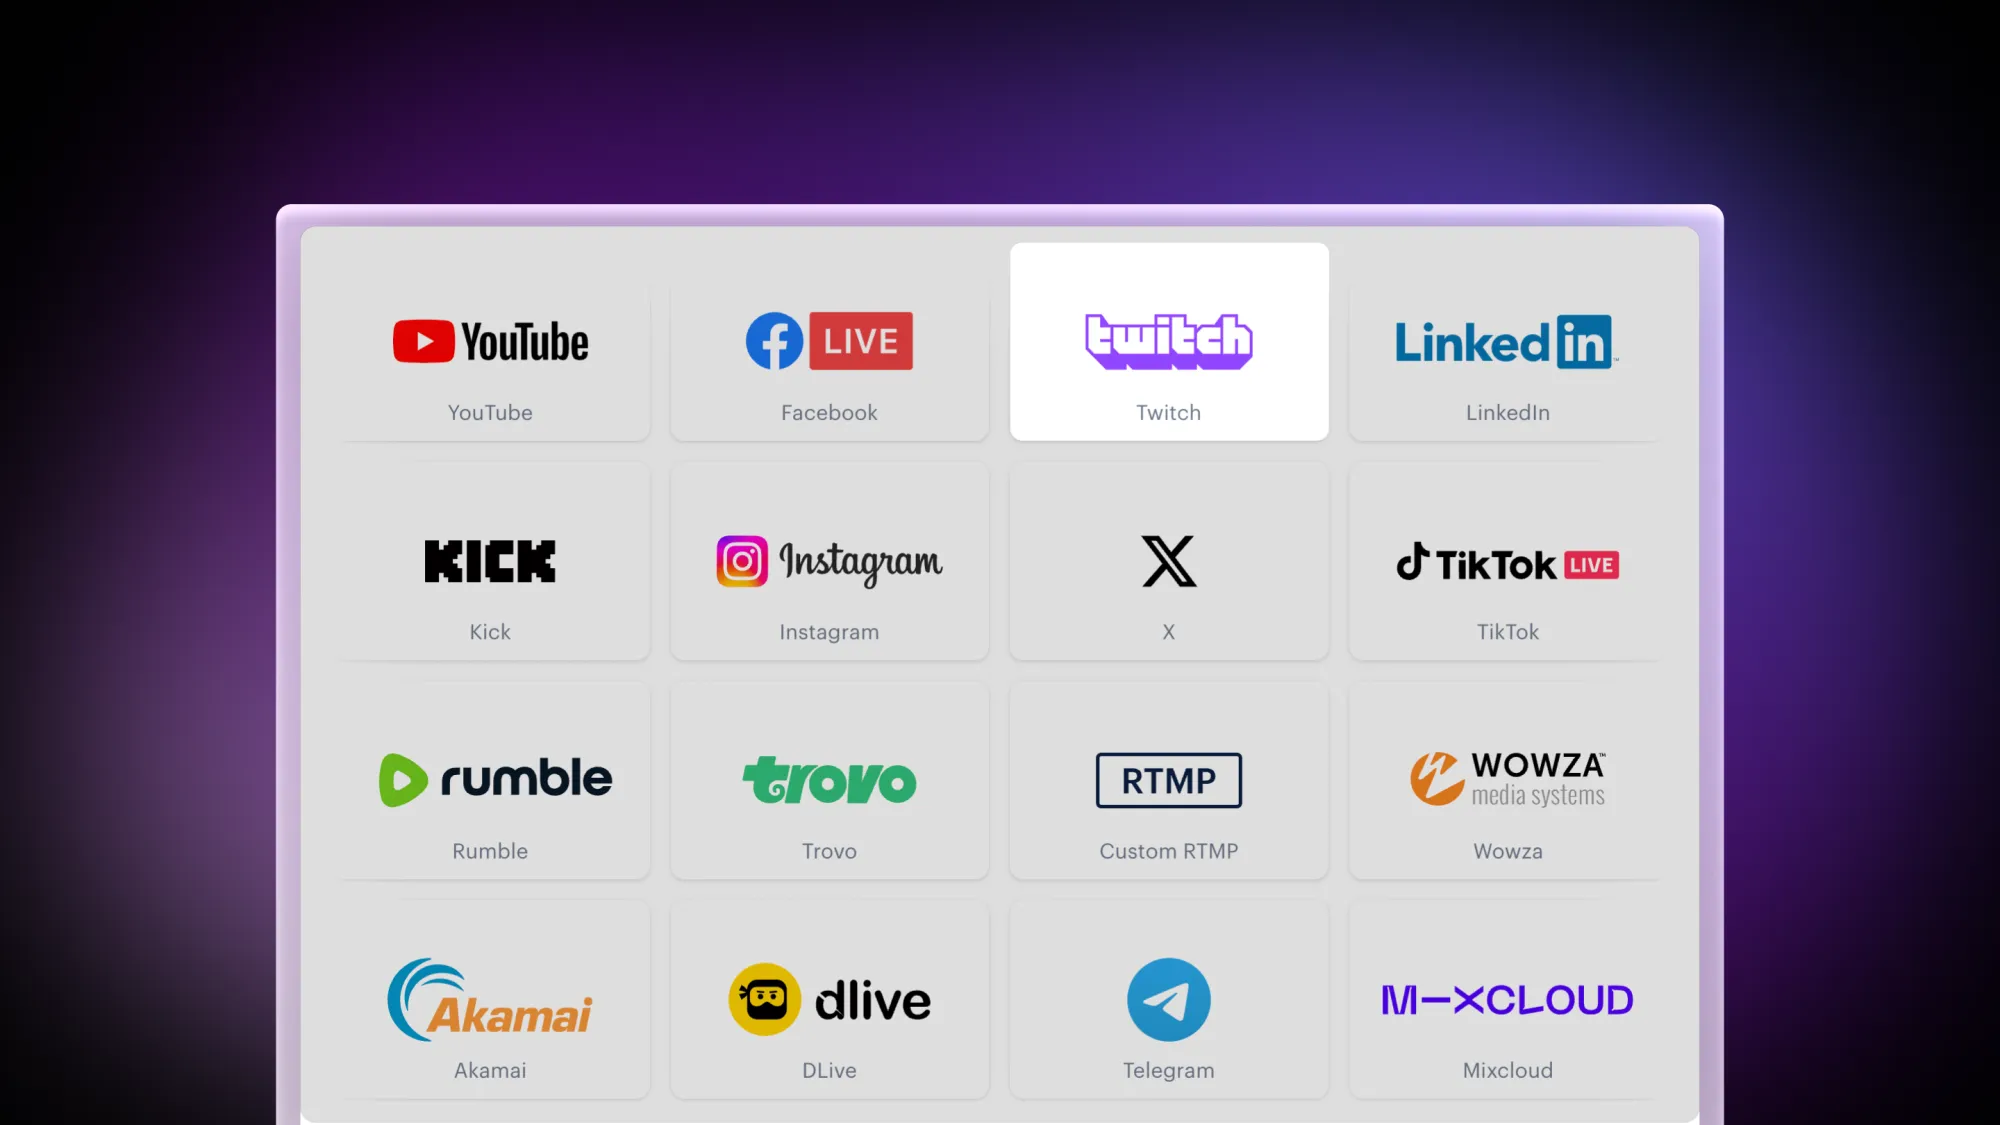
Task: Enable Trovo as a destination
Action: point(830,780)
